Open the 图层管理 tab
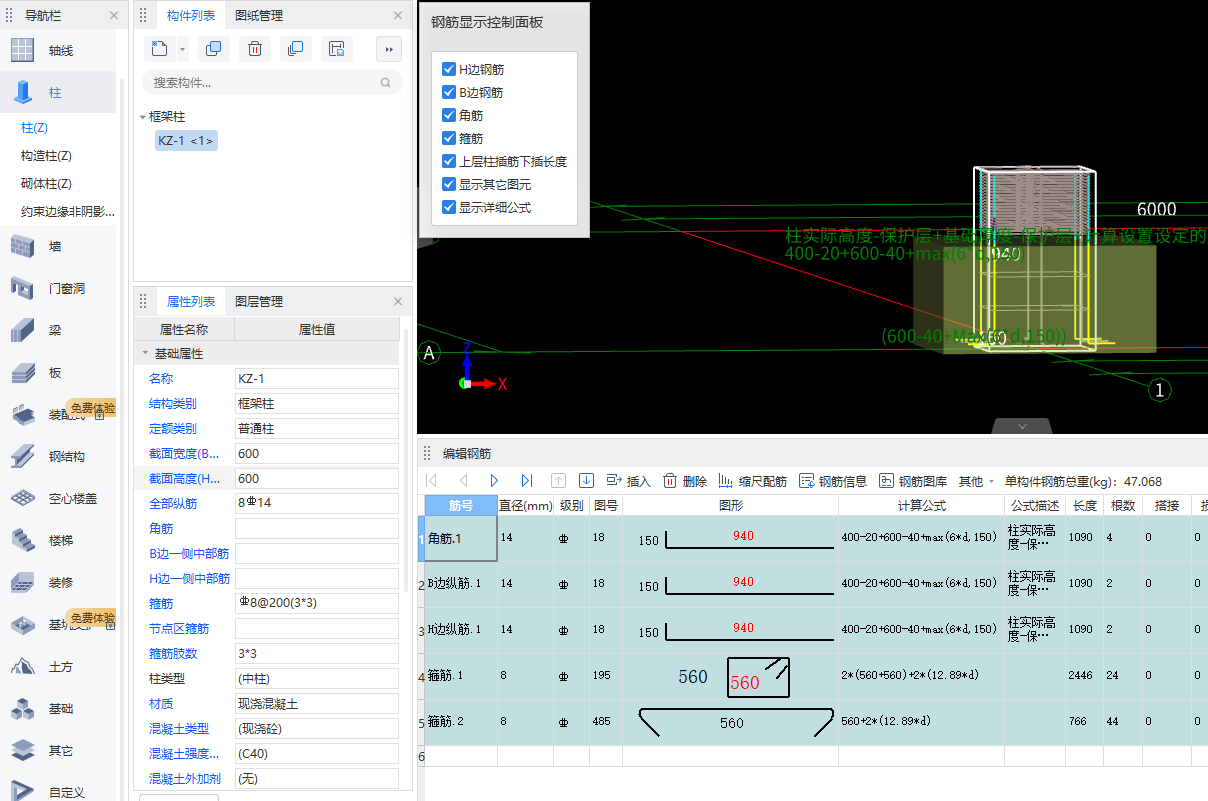Viewport: 1208px width, 801px height. pyautogui.click(x=259, y=301)
